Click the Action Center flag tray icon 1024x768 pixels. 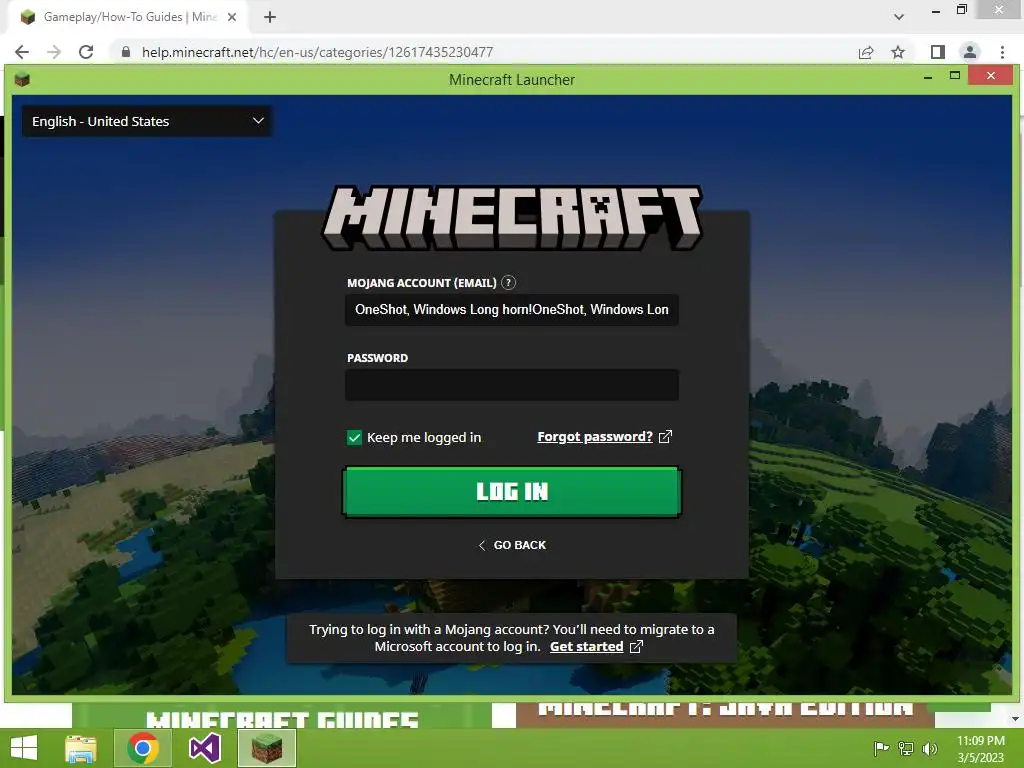click(x=881, y=748)
